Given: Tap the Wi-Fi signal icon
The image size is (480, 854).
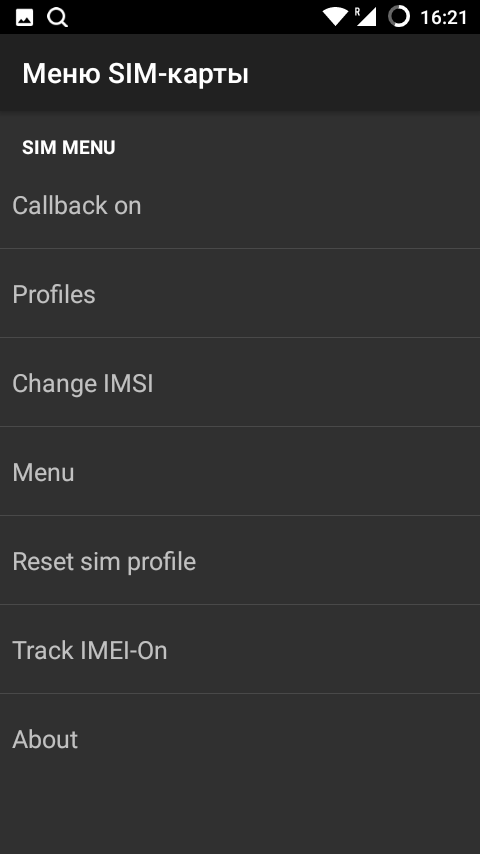Looking at the screenshot, I should click(335, 17).
